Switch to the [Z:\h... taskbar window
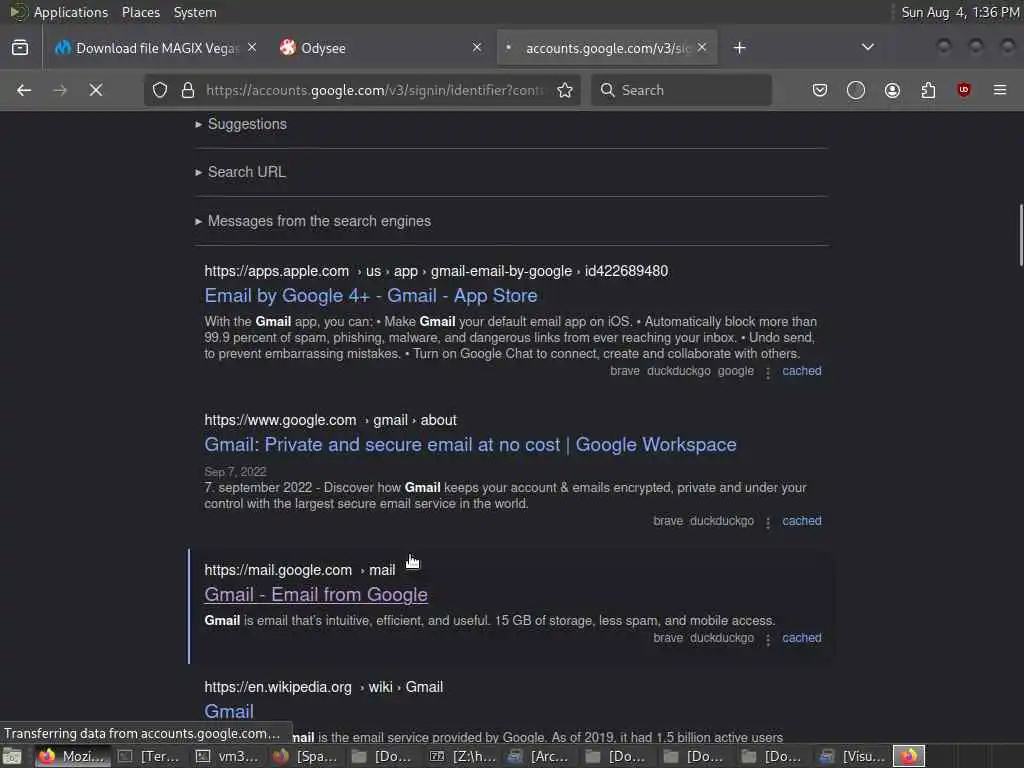1024x768 pixels. (462, 756)
